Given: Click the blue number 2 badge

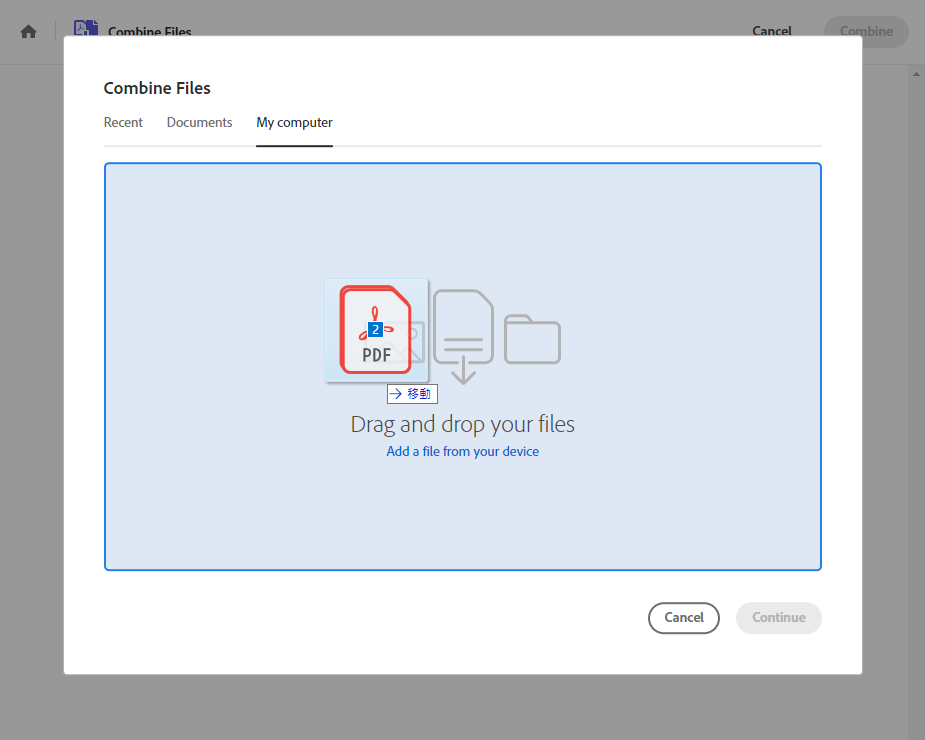Looking at the screenshot, I should click(375, 329).
